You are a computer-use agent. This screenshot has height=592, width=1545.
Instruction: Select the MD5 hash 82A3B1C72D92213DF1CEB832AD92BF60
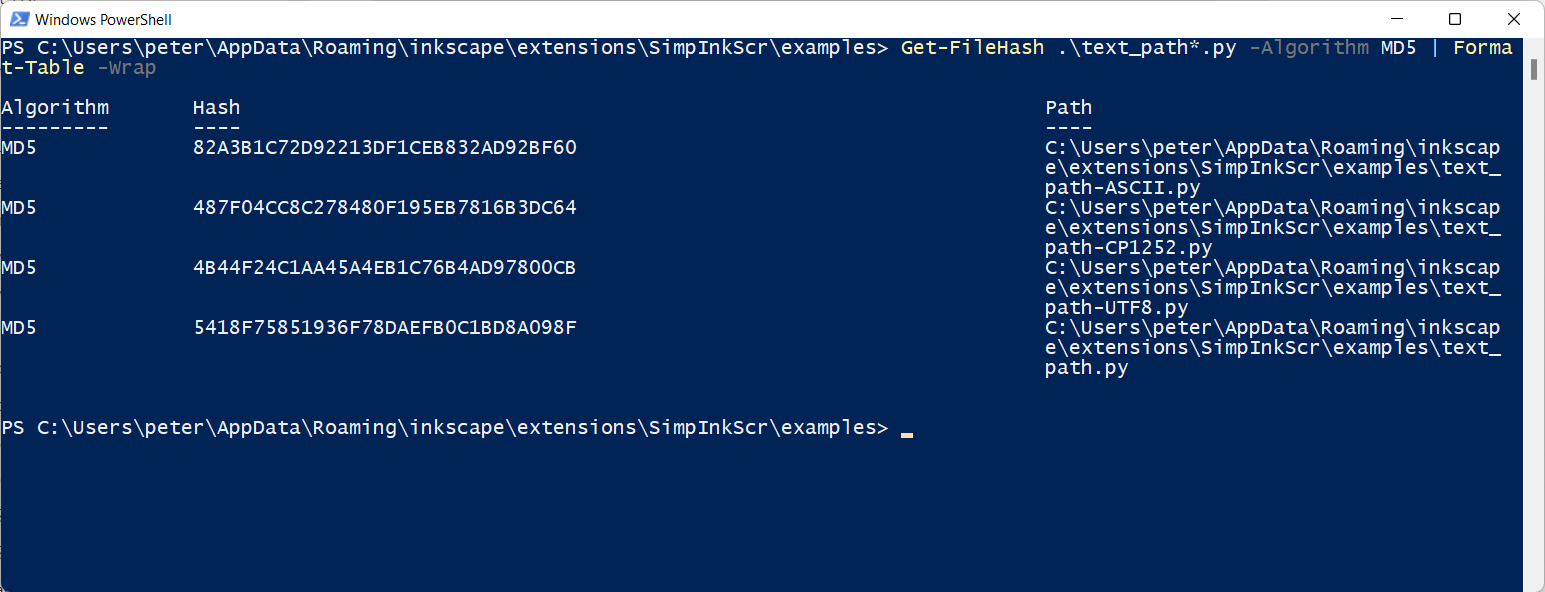pyautogui.click(x=384, y=147)
